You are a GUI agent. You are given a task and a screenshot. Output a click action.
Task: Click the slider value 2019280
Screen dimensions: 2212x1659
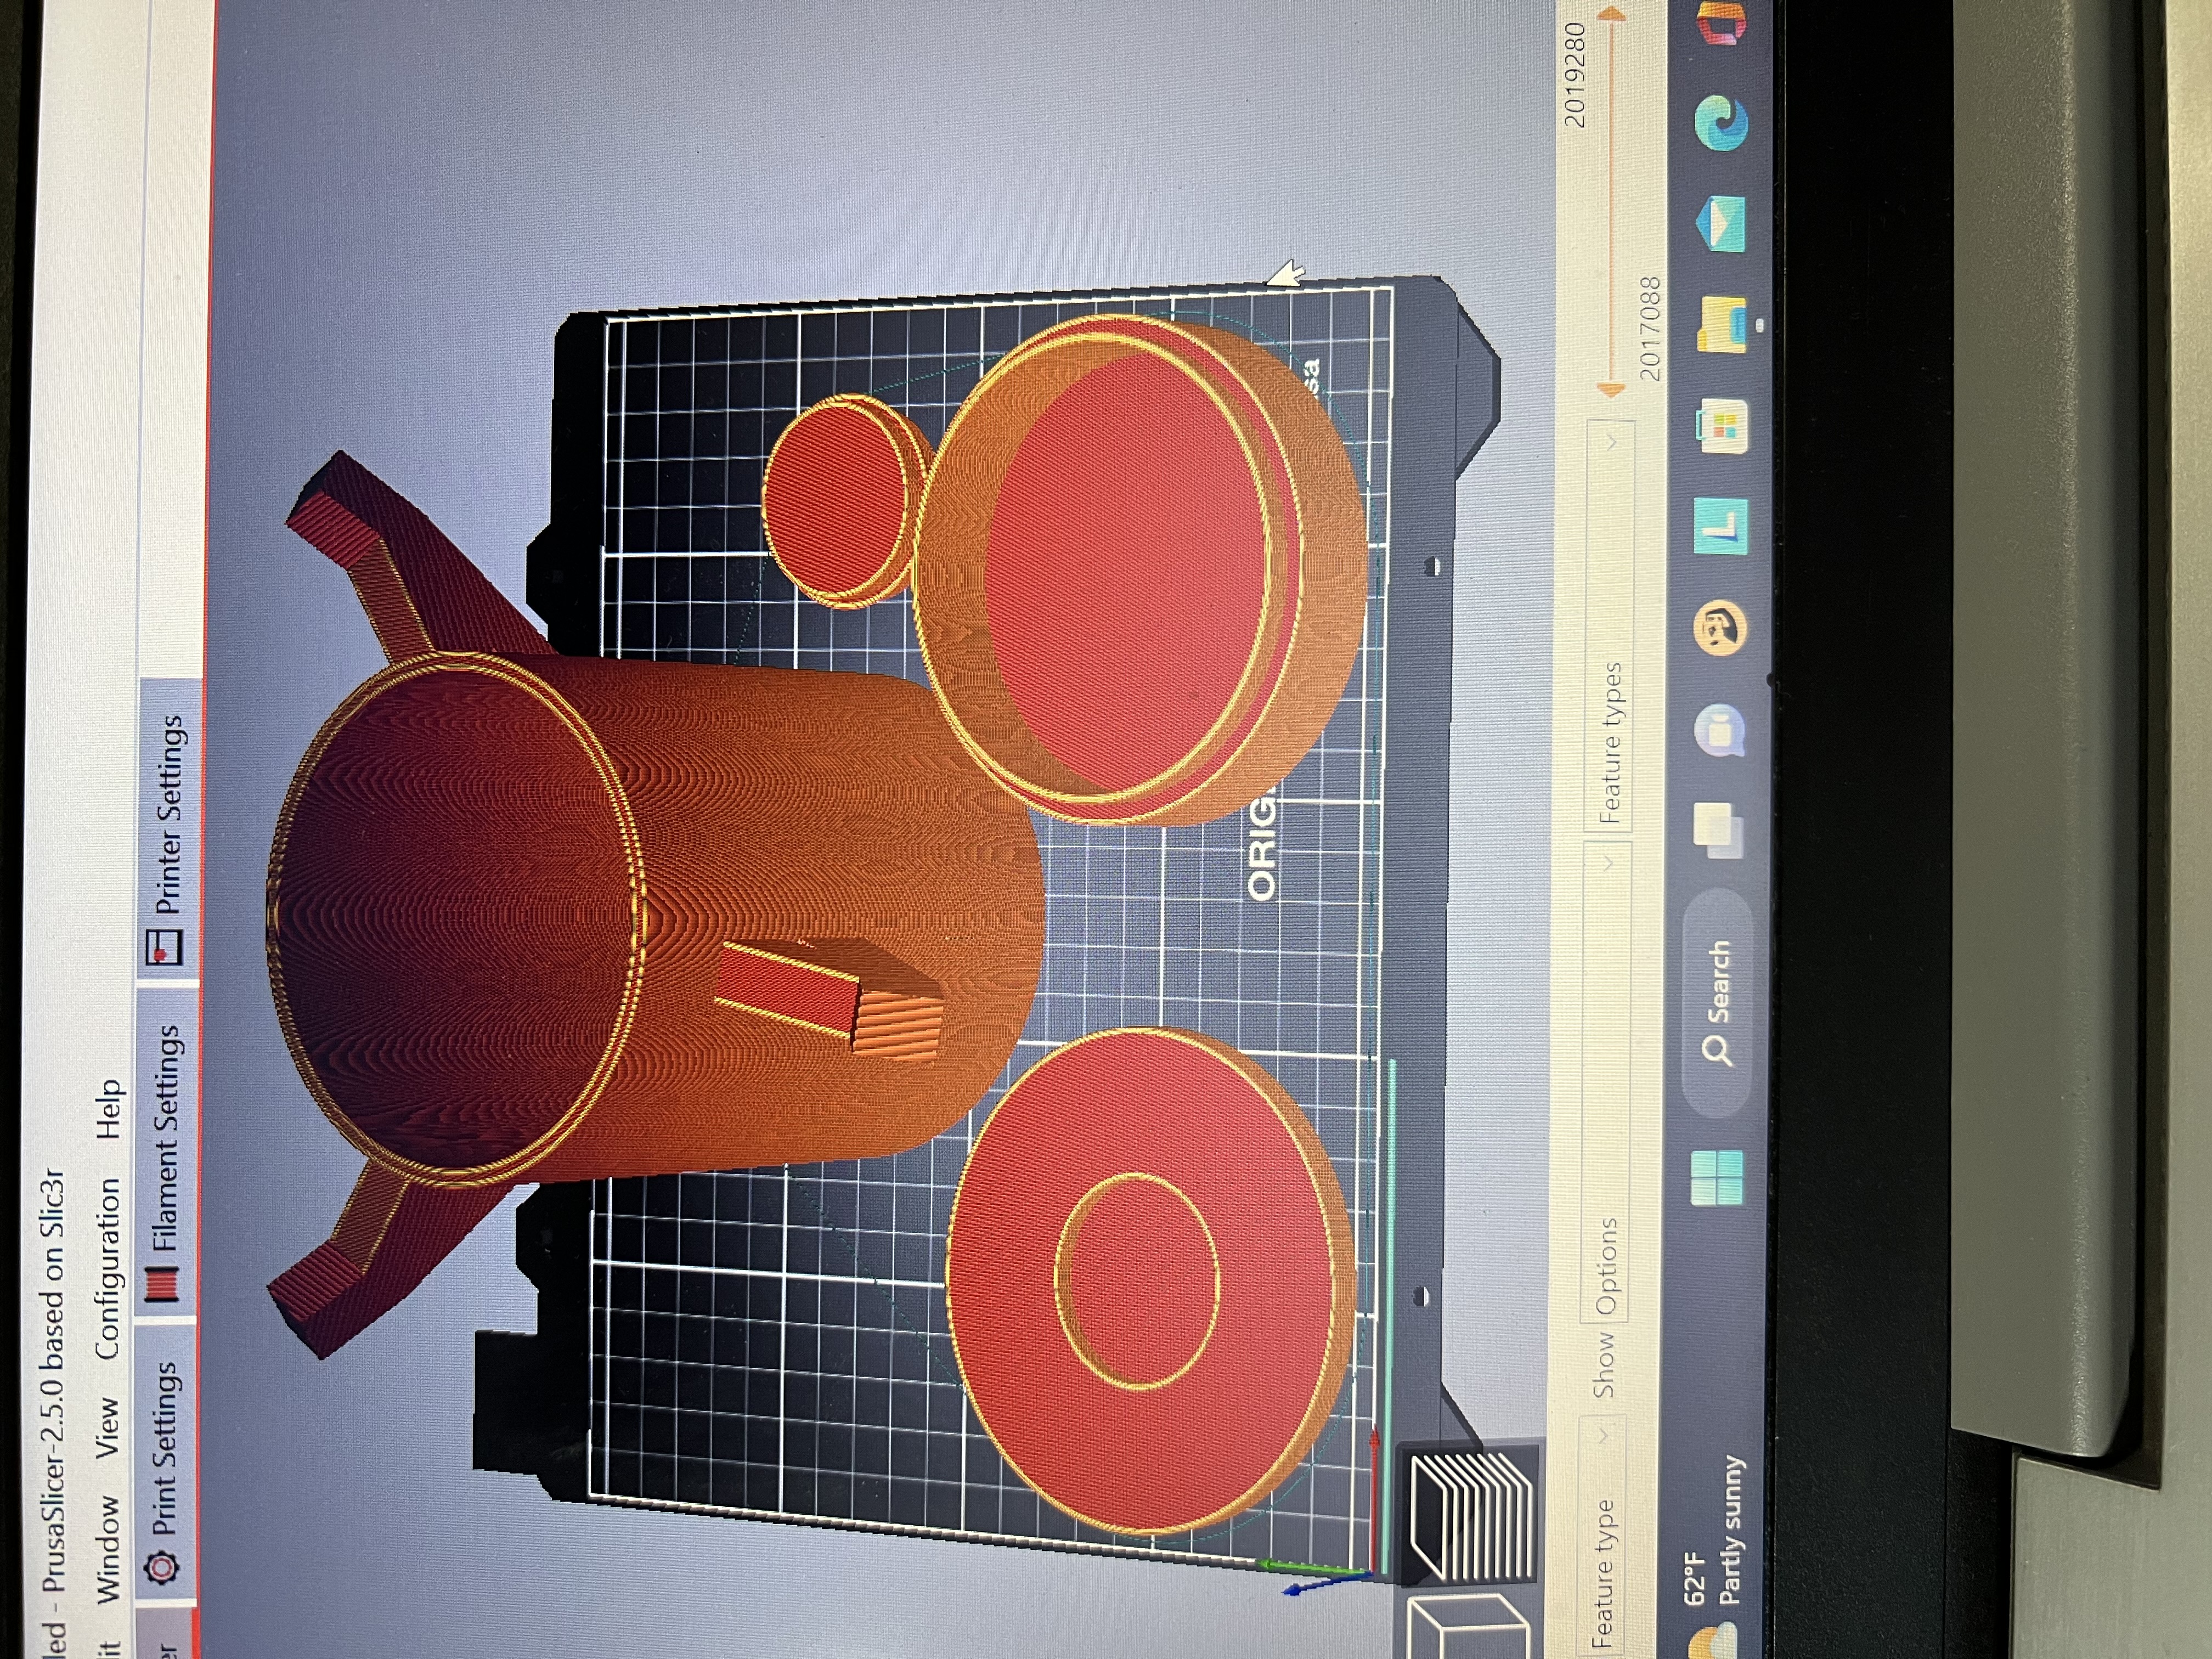pyautogui.click(x=1574, y=74)
